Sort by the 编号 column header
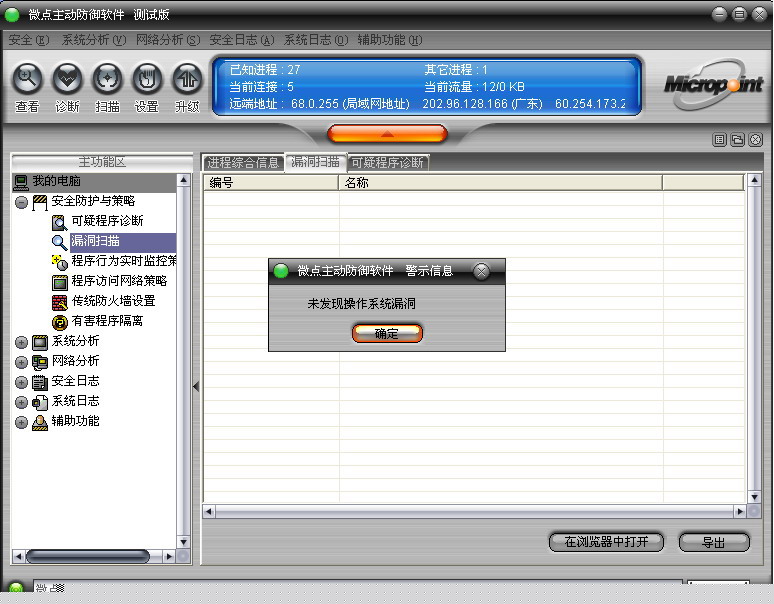 pyautogui.click(x=271, y=183)
